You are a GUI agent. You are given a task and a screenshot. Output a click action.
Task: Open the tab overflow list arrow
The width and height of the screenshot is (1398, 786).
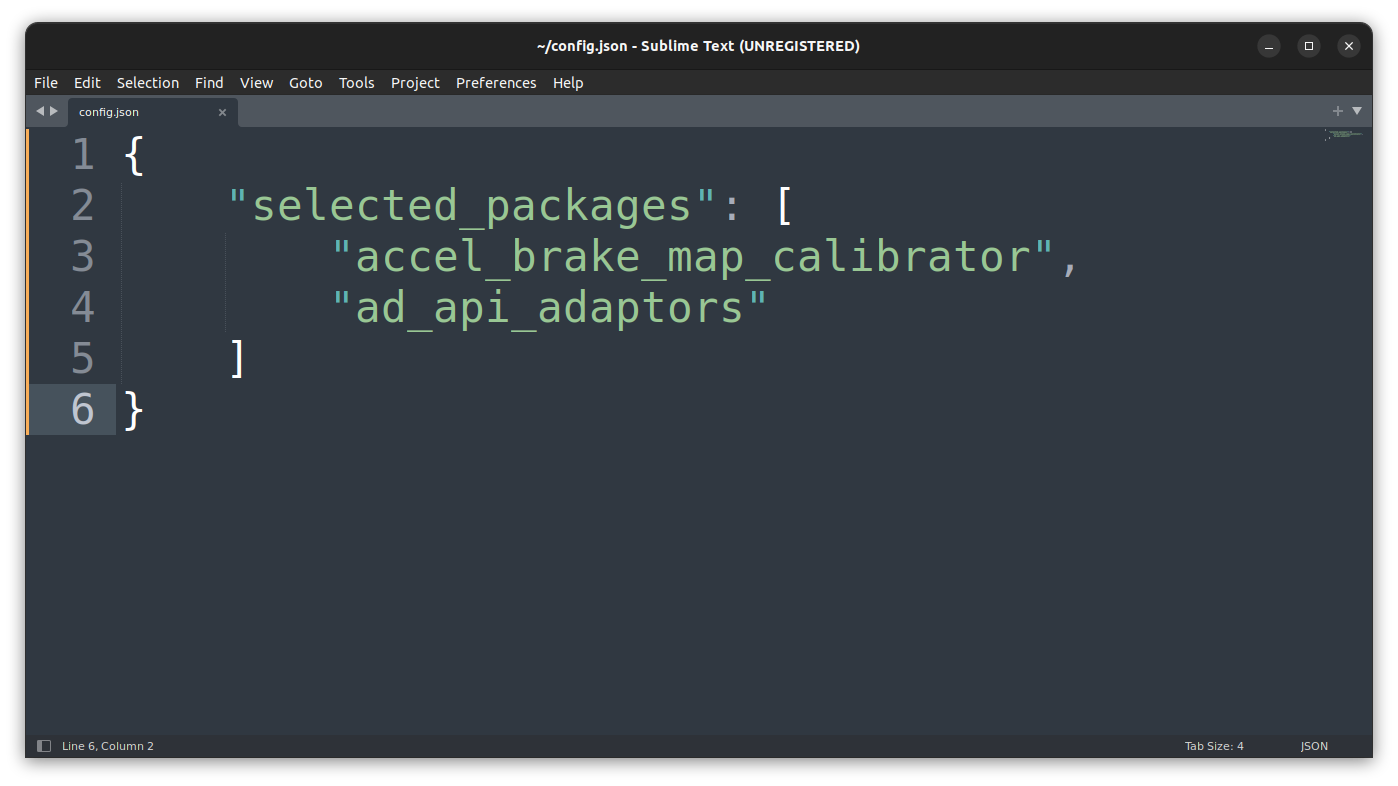pos(1357,111)
